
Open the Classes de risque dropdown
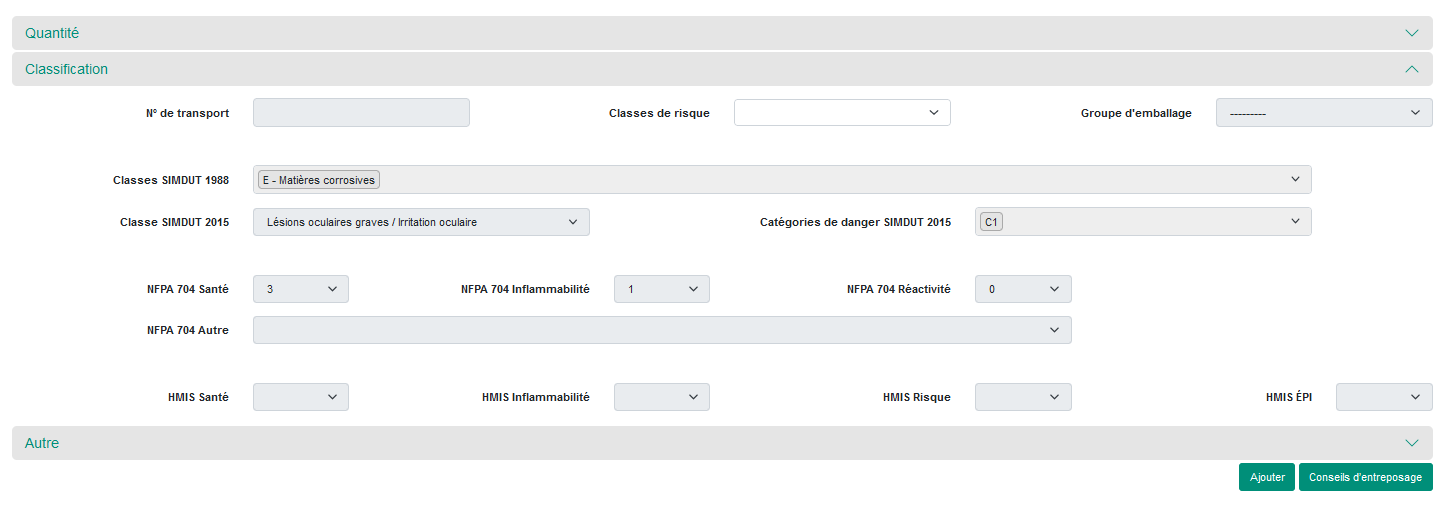tap(842, 113)
